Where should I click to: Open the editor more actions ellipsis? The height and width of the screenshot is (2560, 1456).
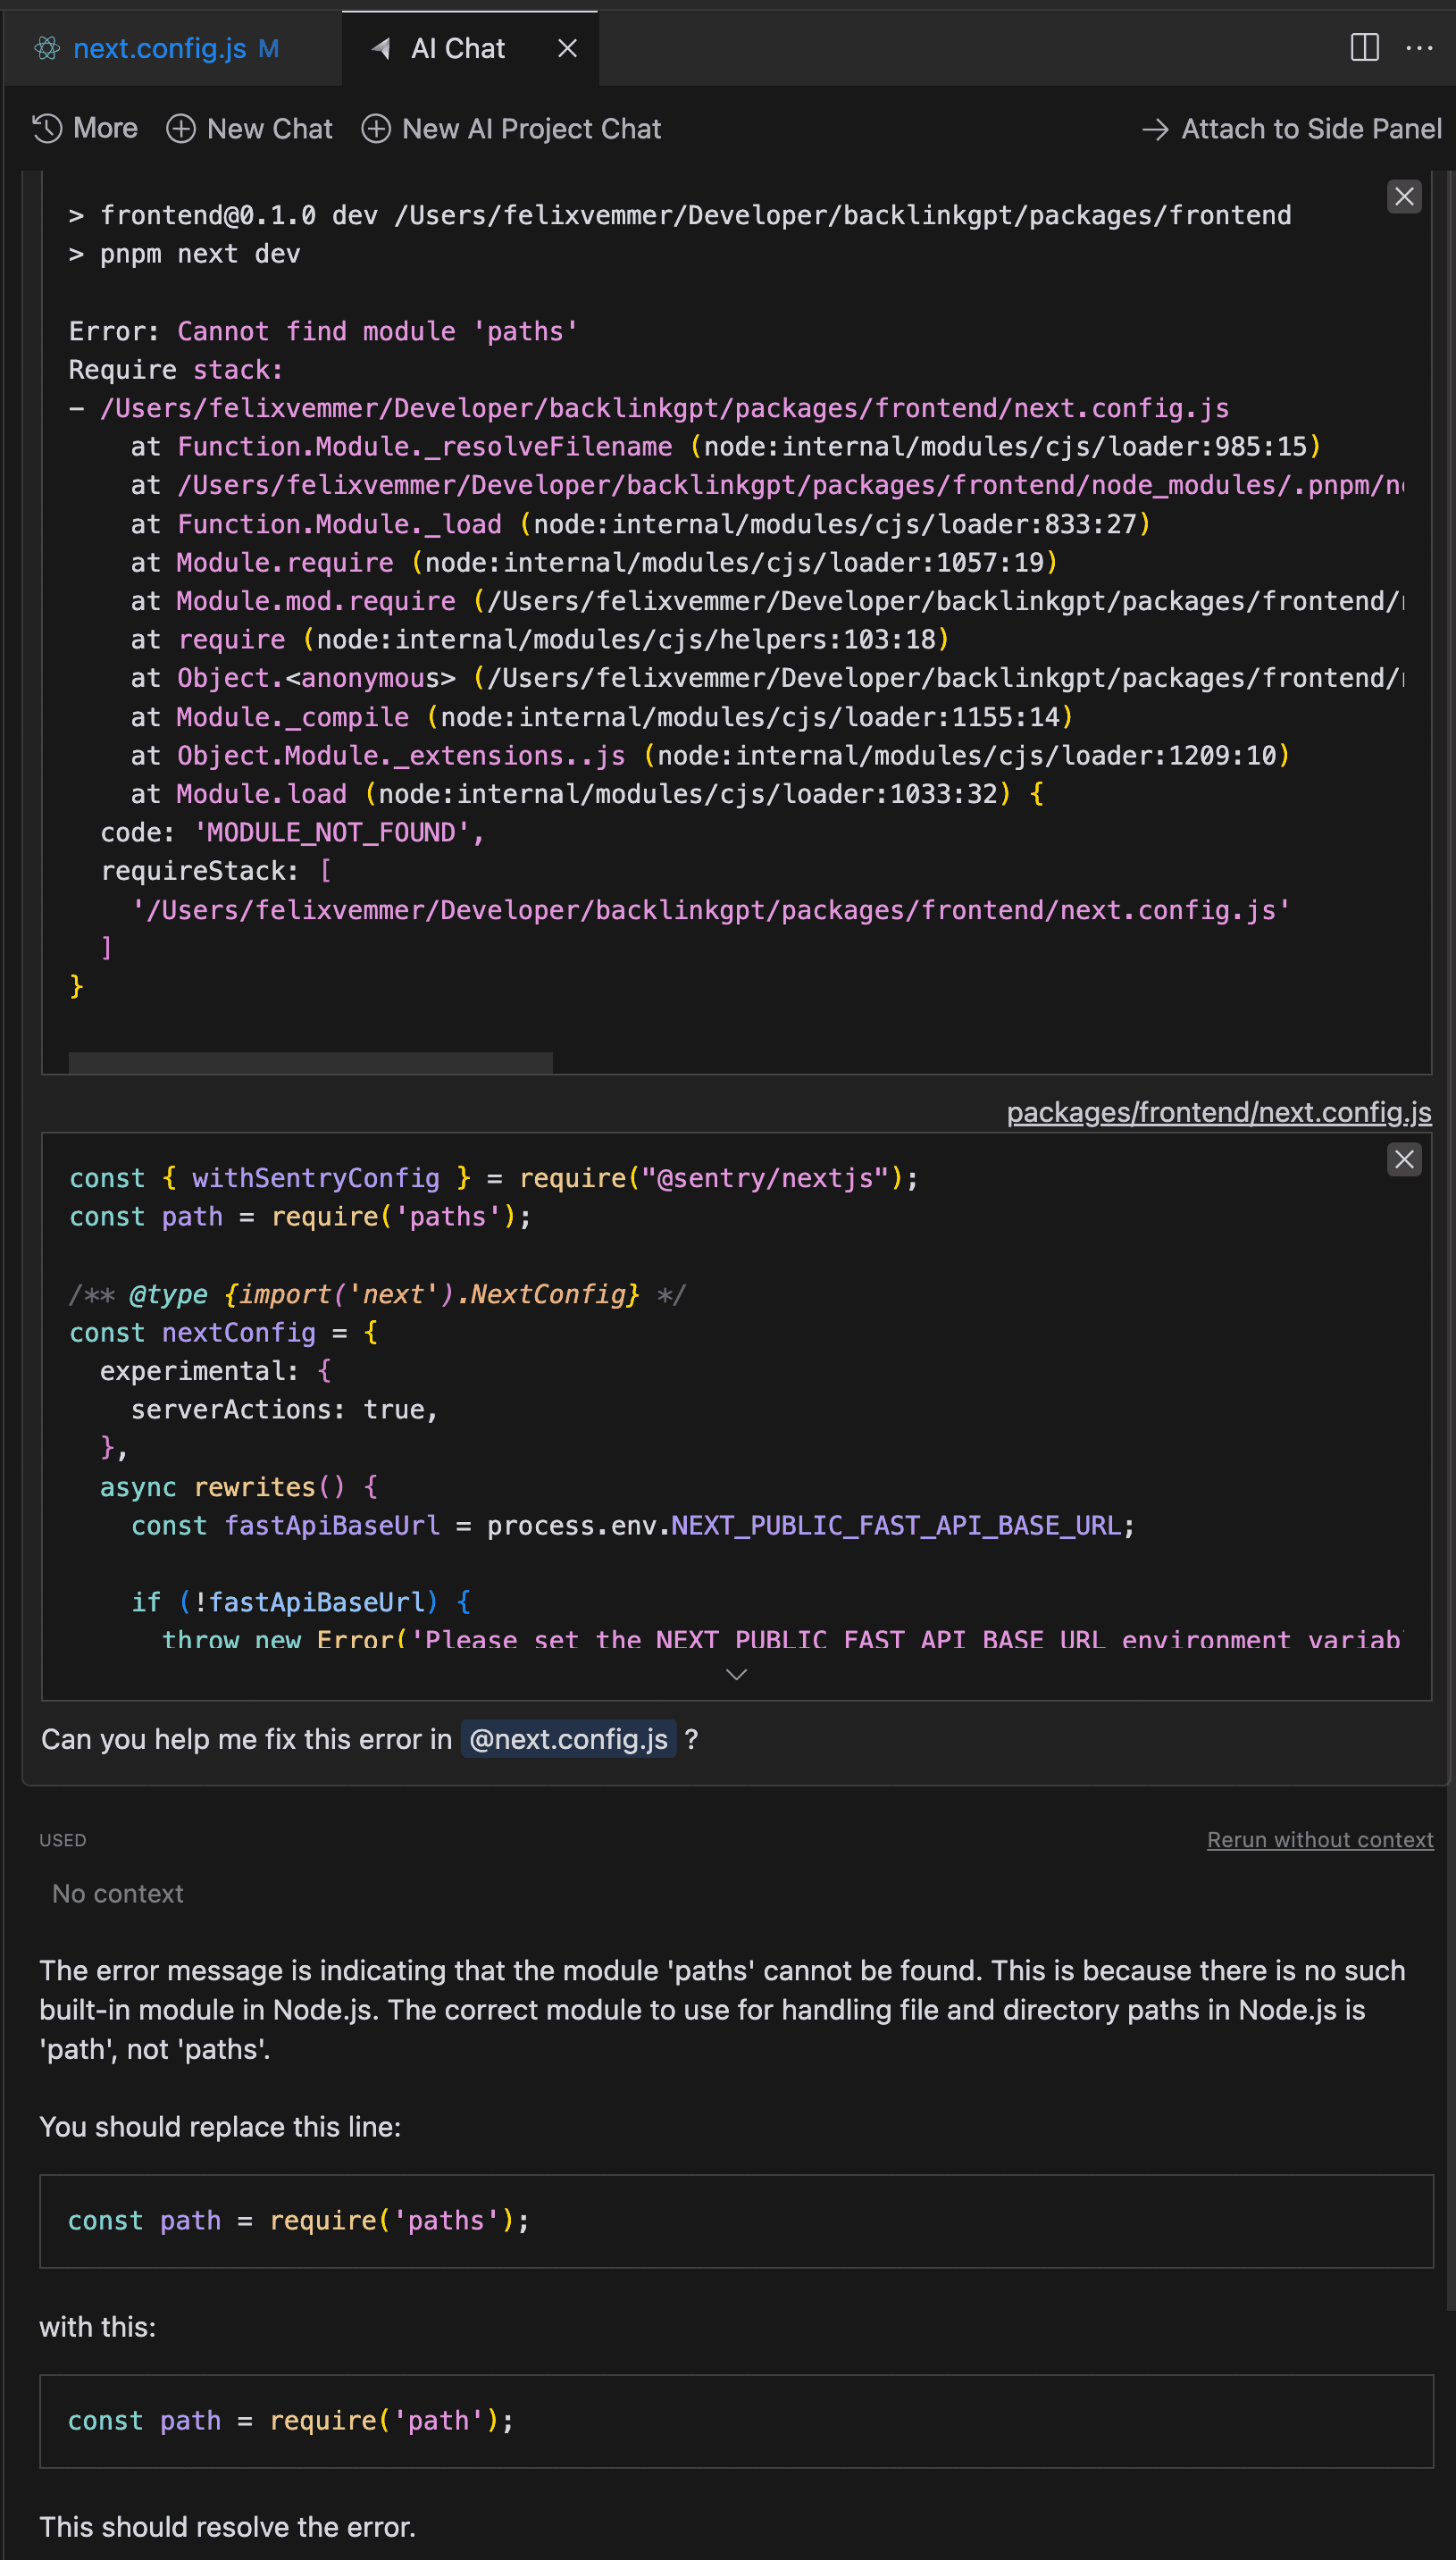pyautogui.click(x=1419, y=48)
